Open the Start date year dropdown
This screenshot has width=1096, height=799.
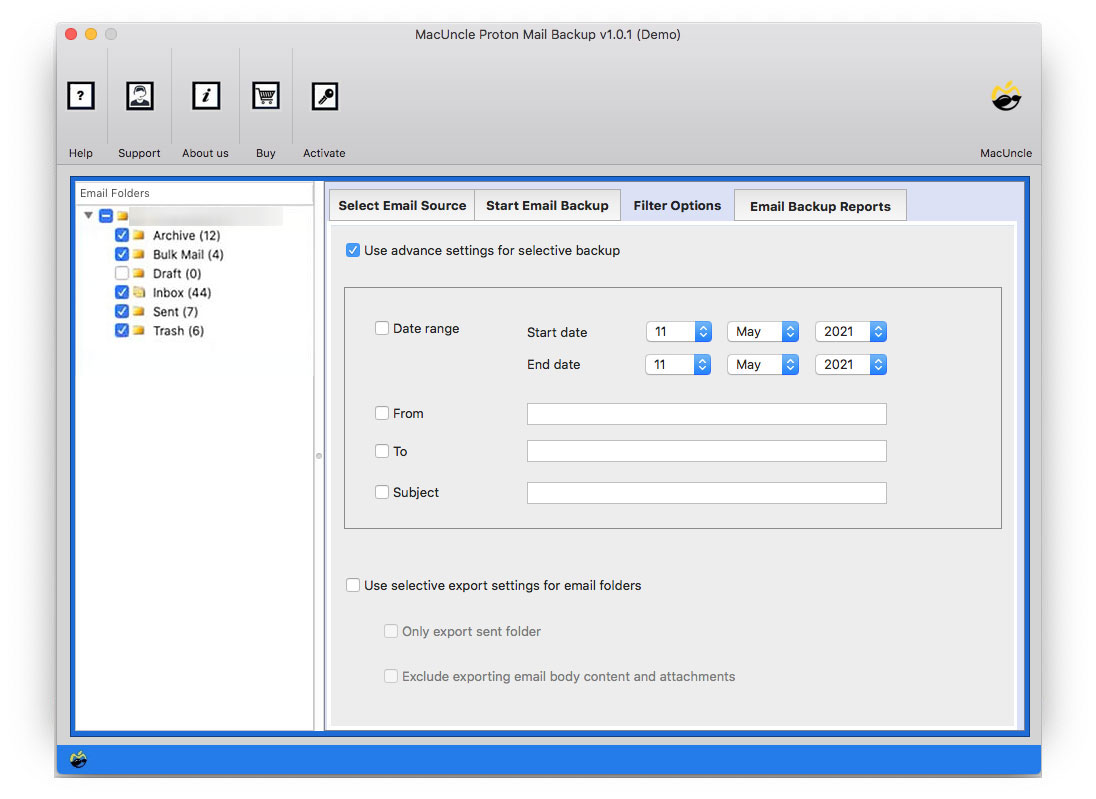pyautogui.click(x=851, y=331)
